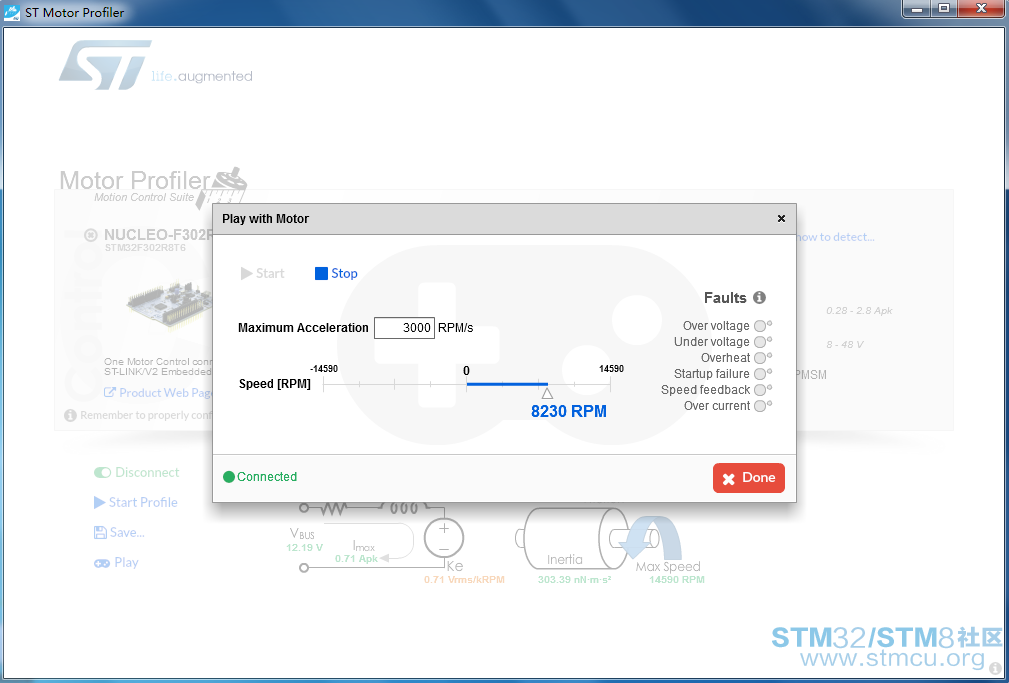Maximize the ST Motor Profiler window

tap(943, 9)
